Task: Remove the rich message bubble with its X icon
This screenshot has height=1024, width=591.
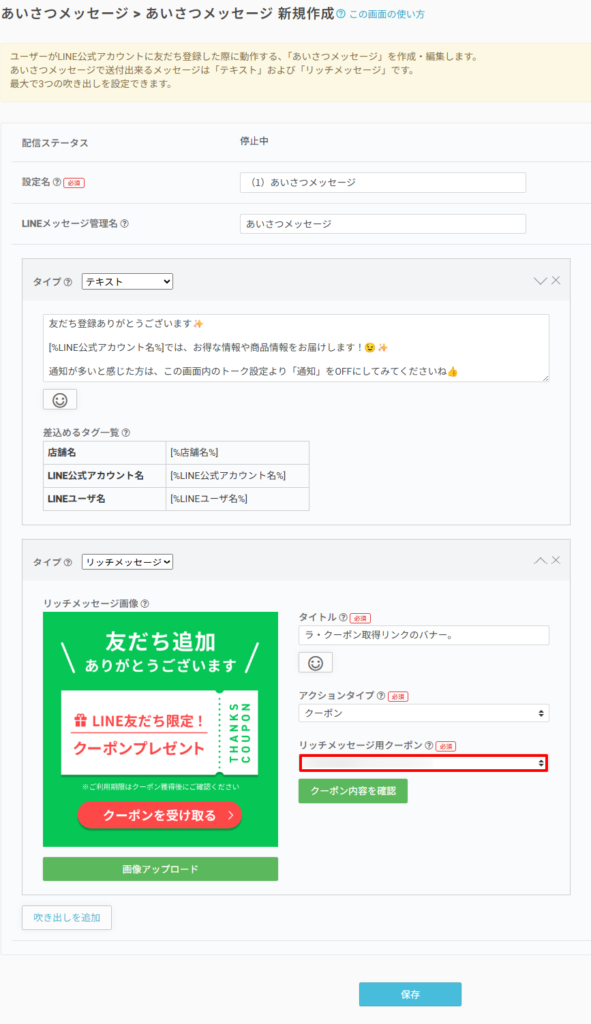Action: (556, 560)
